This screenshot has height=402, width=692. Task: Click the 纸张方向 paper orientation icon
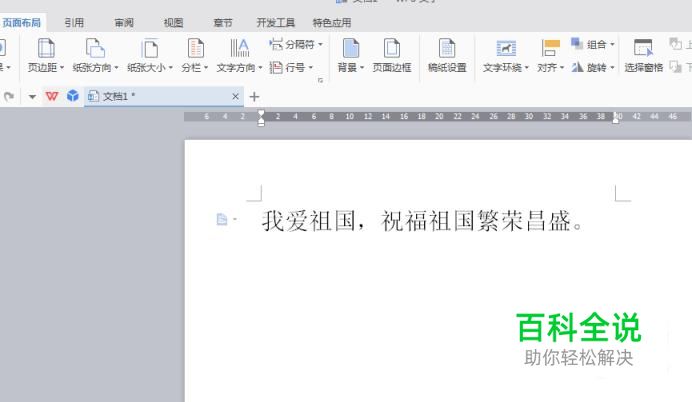tap(95, 48)
